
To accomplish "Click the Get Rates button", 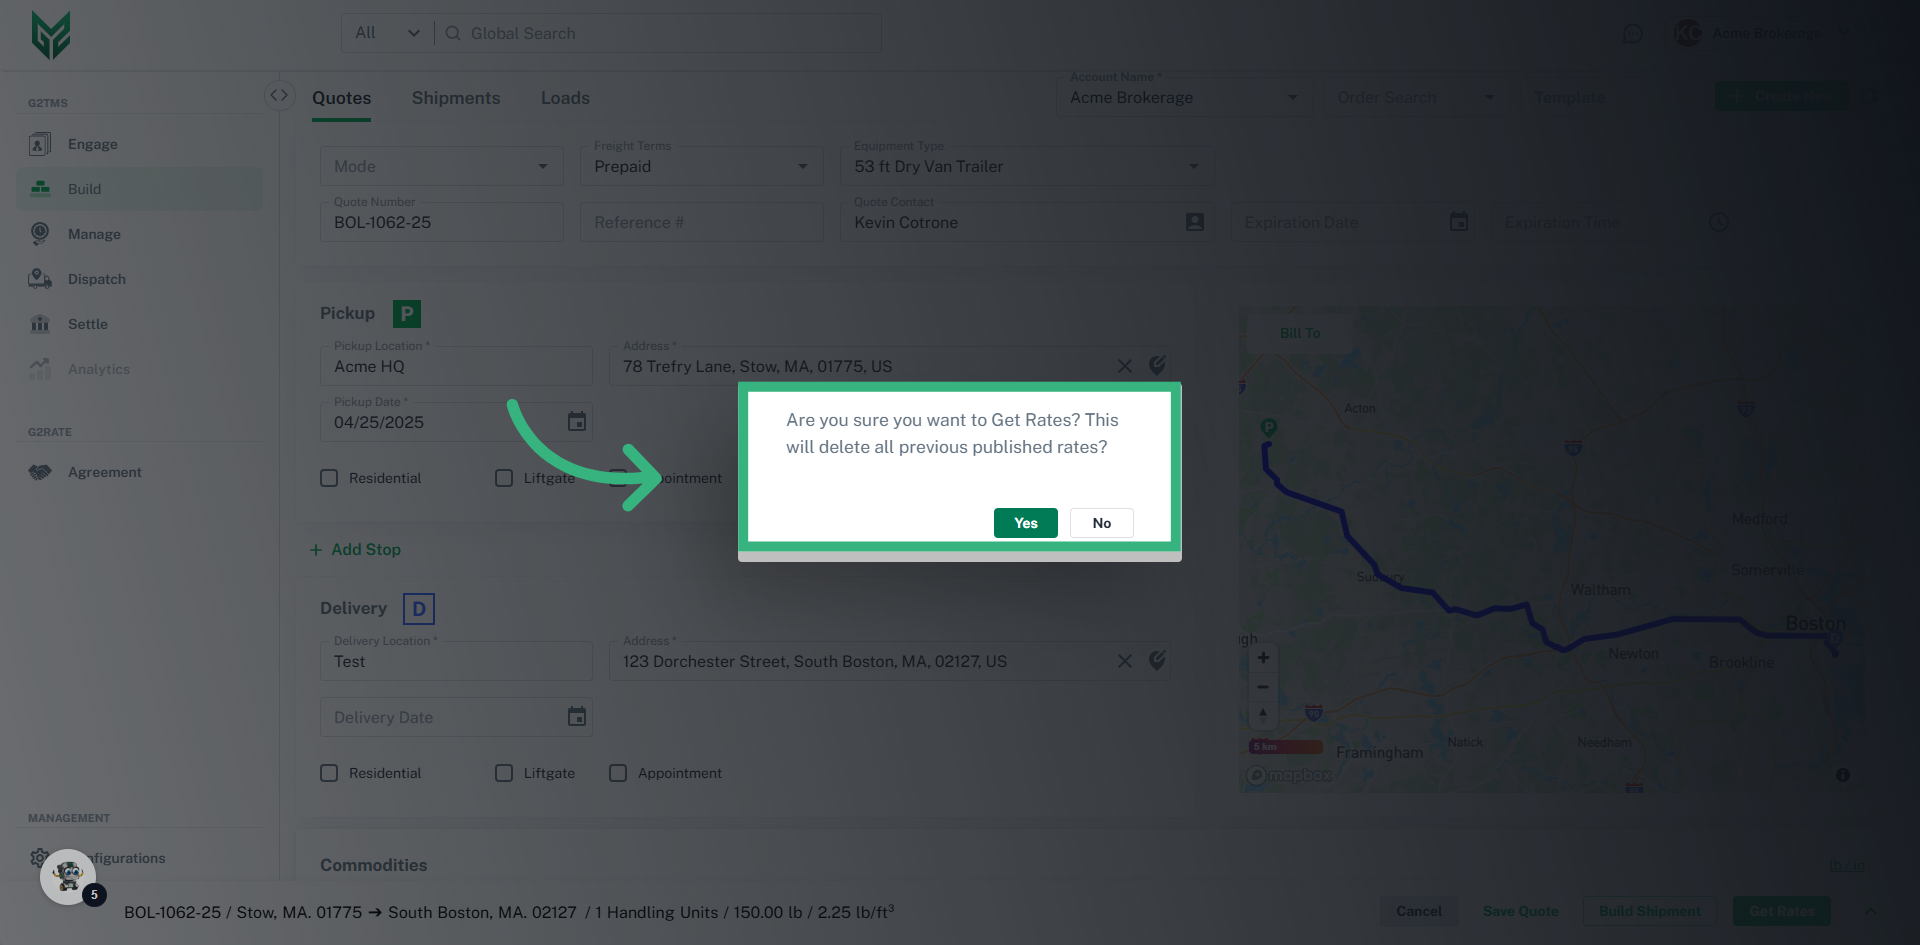I will point(1781,911).
